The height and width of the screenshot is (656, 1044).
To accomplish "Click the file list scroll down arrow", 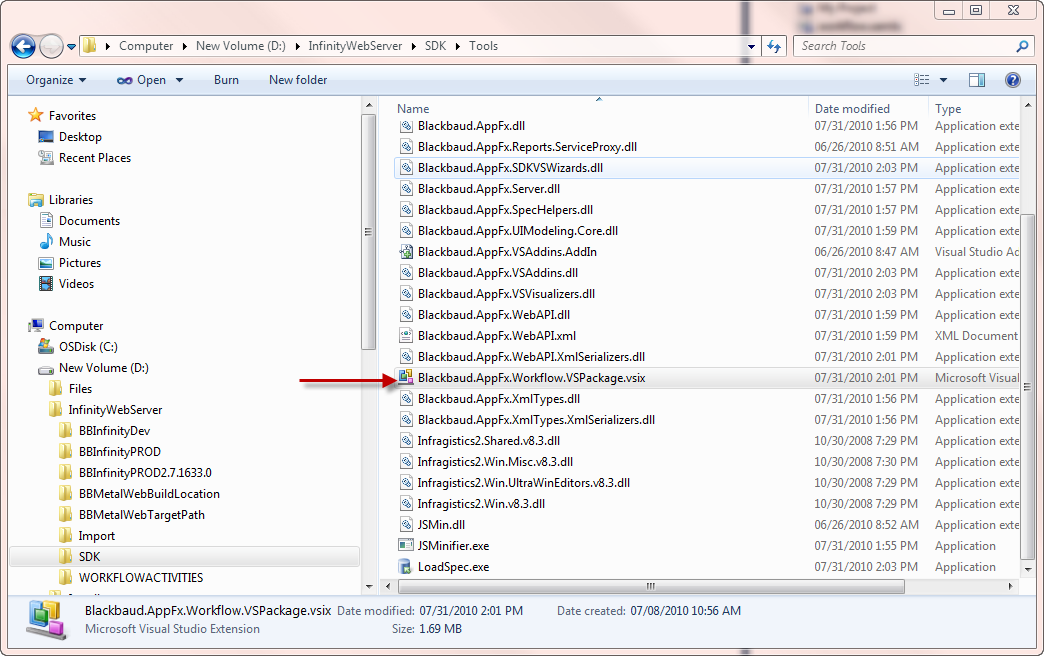I will pos(1028,569).
